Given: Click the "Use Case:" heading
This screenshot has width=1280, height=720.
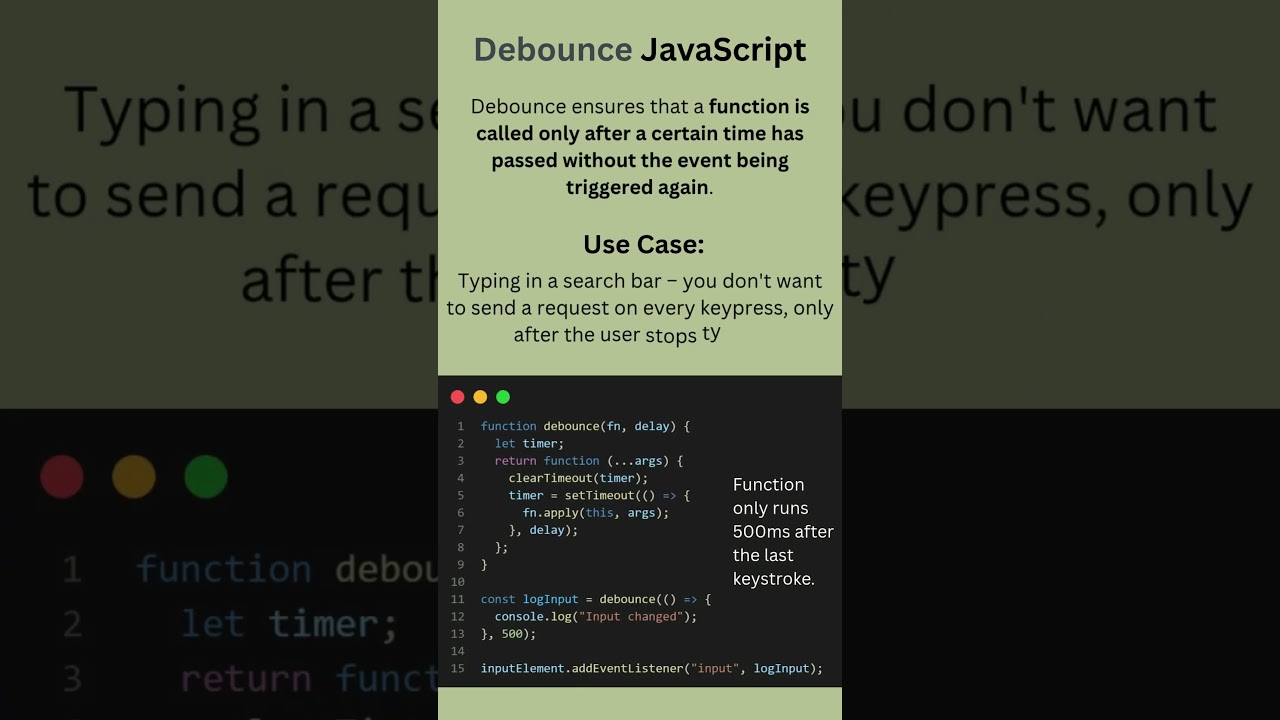Looking at the screenshot, I should 644,245.
